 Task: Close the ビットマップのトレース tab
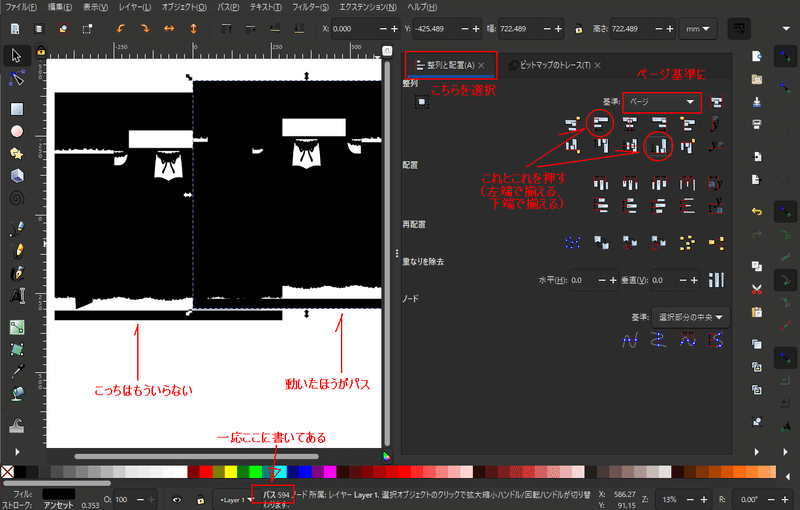pyautogui.click(x=597, y=65)
